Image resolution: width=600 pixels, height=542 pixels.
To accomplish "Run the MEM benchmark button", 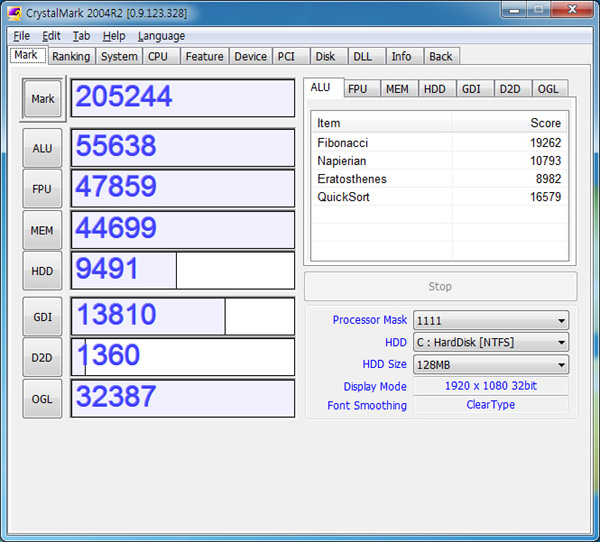I will (x=42, y=230).
